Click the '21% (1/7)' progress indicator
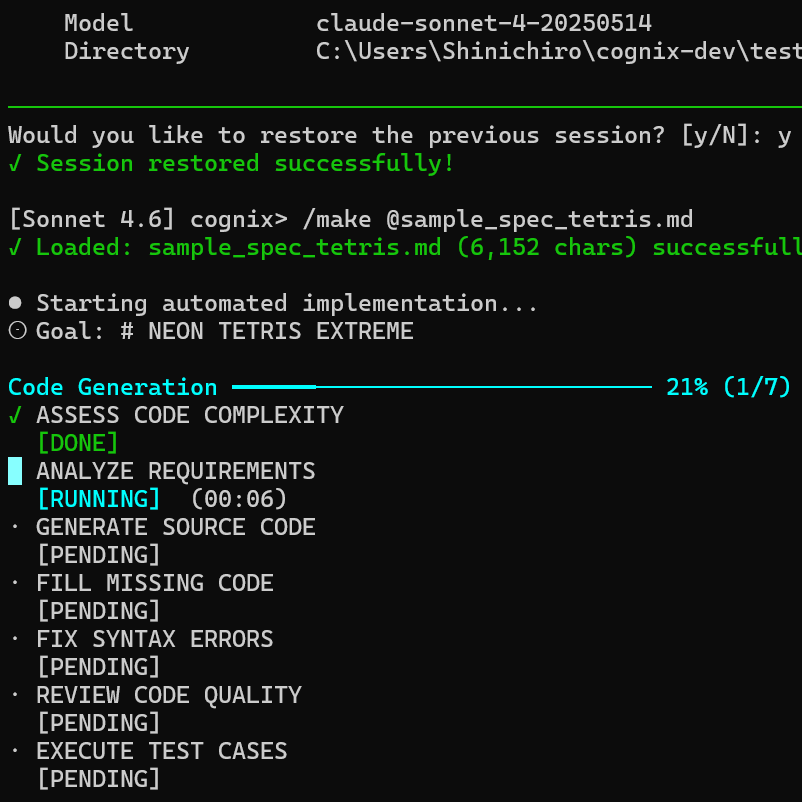802x802 pixels. (728, 387)
